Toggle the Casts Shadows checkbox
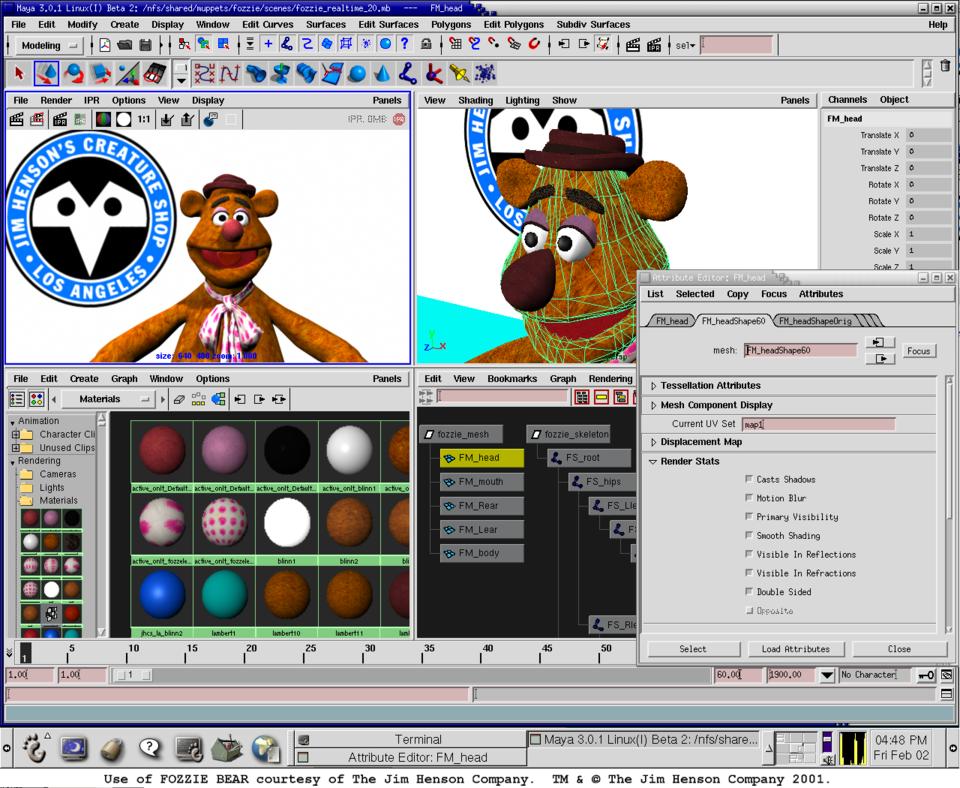The width and height of the screenshot is (960, 788). point(749,479)
